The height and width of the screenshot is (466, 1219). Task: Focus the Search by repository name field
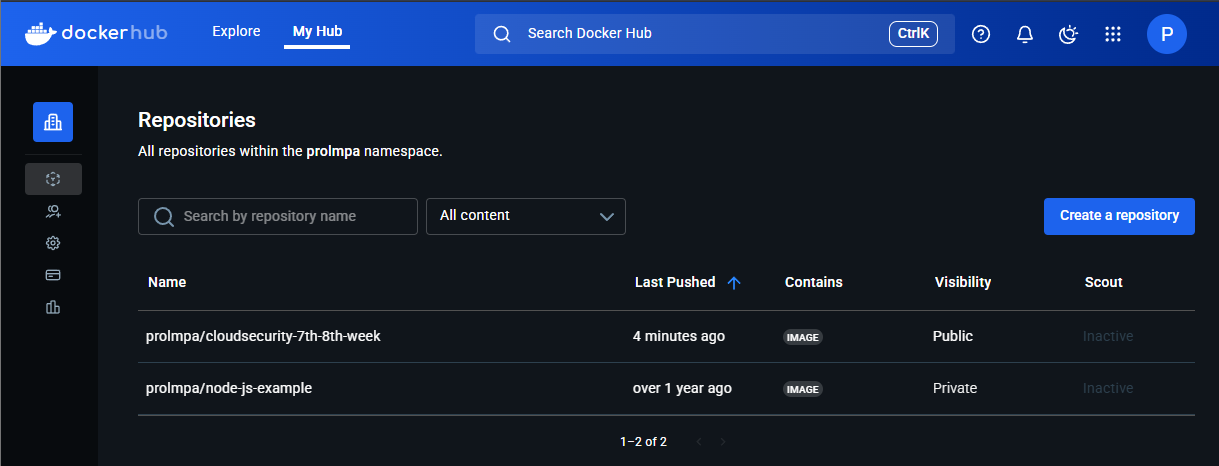point(278,216)
